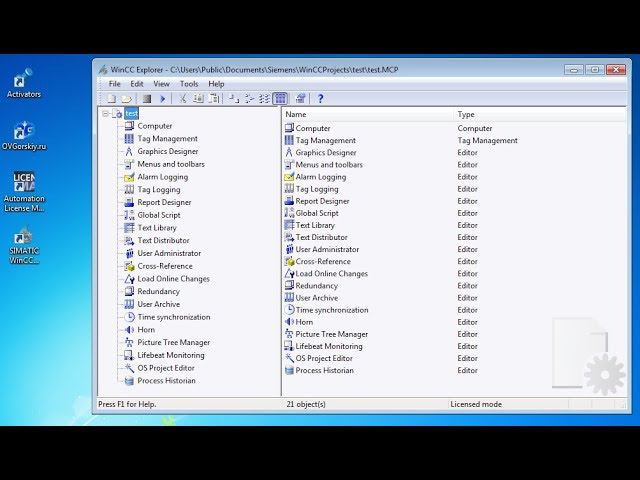The height and width of the screenshot is (480, 640).
Task: Click Picture Tree Manager icon in list
Action: coord(289,334)
